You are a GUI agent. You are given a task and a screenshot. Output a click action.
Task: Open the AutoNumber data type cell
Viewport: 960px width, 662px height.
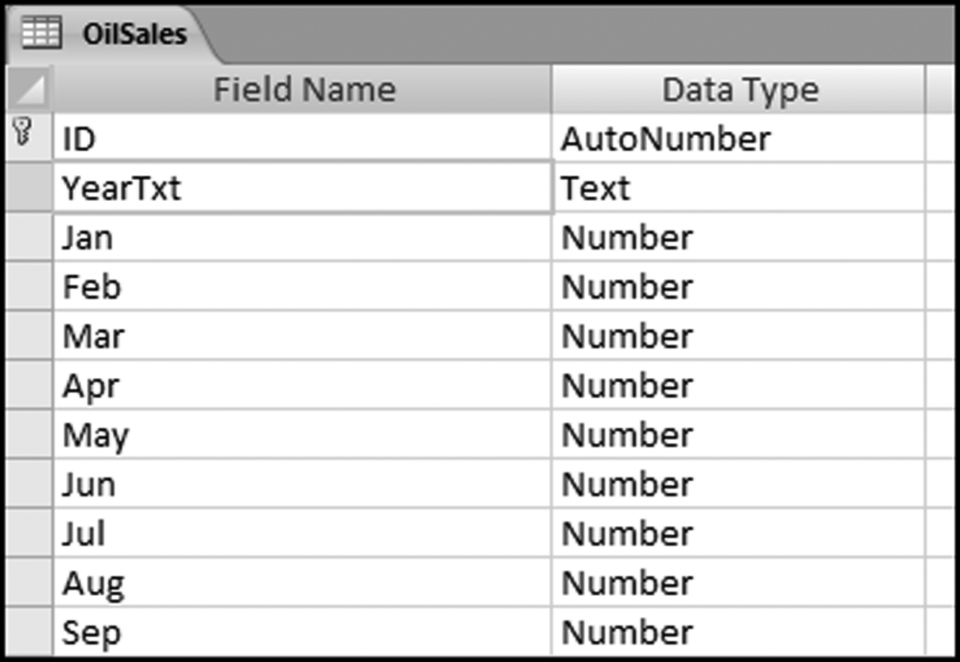tap(738, 138)
